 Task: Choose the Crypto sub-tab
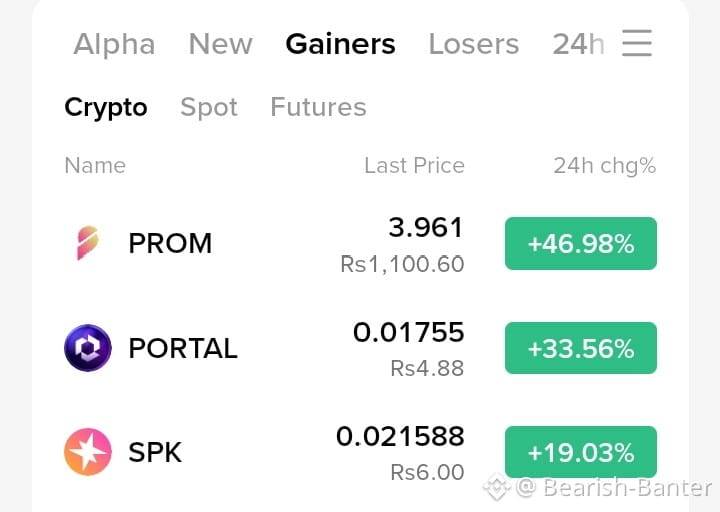(x=106, y=108)
